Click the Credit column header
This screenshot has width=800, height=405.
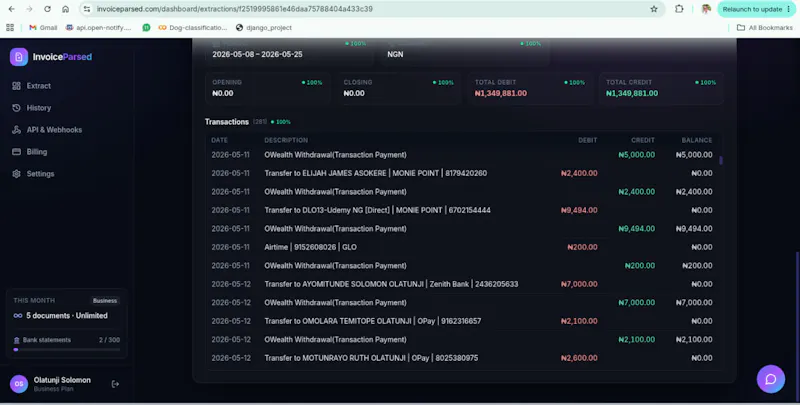tap(642, 140)
